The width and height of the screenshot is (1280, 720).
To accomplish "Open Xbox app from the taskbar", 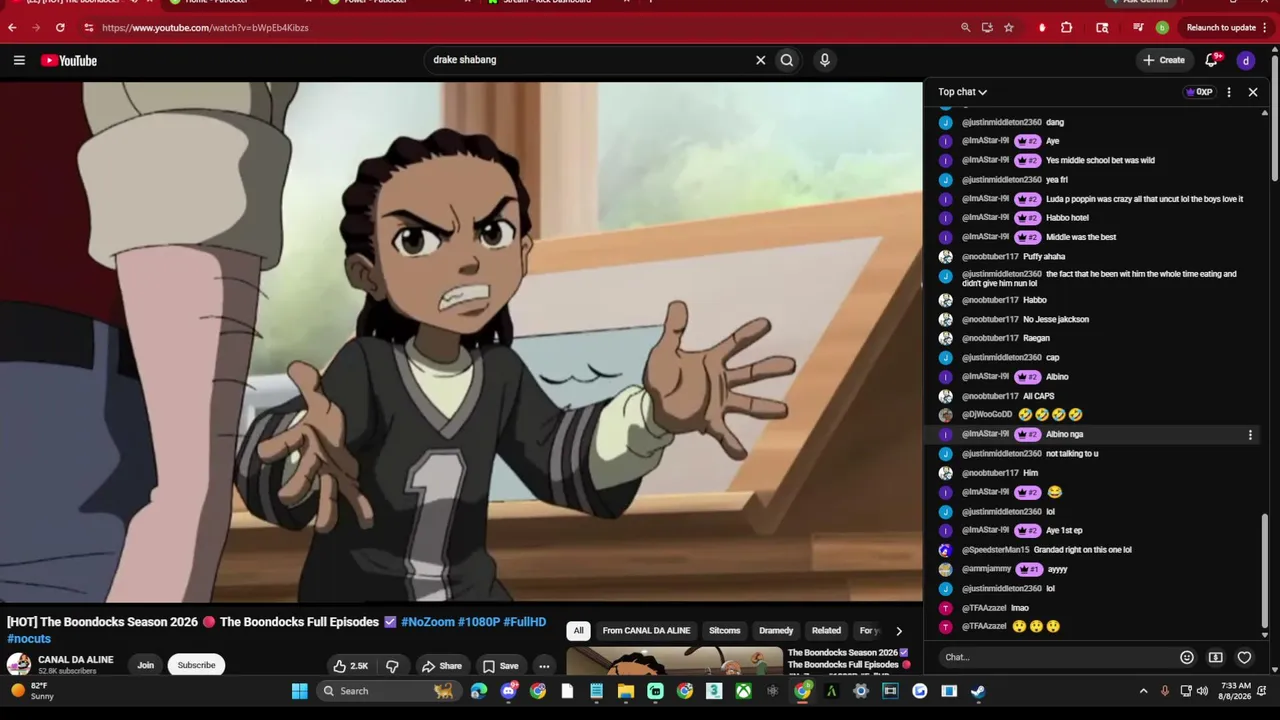I will pyautogui.click(x=743, y=691).
